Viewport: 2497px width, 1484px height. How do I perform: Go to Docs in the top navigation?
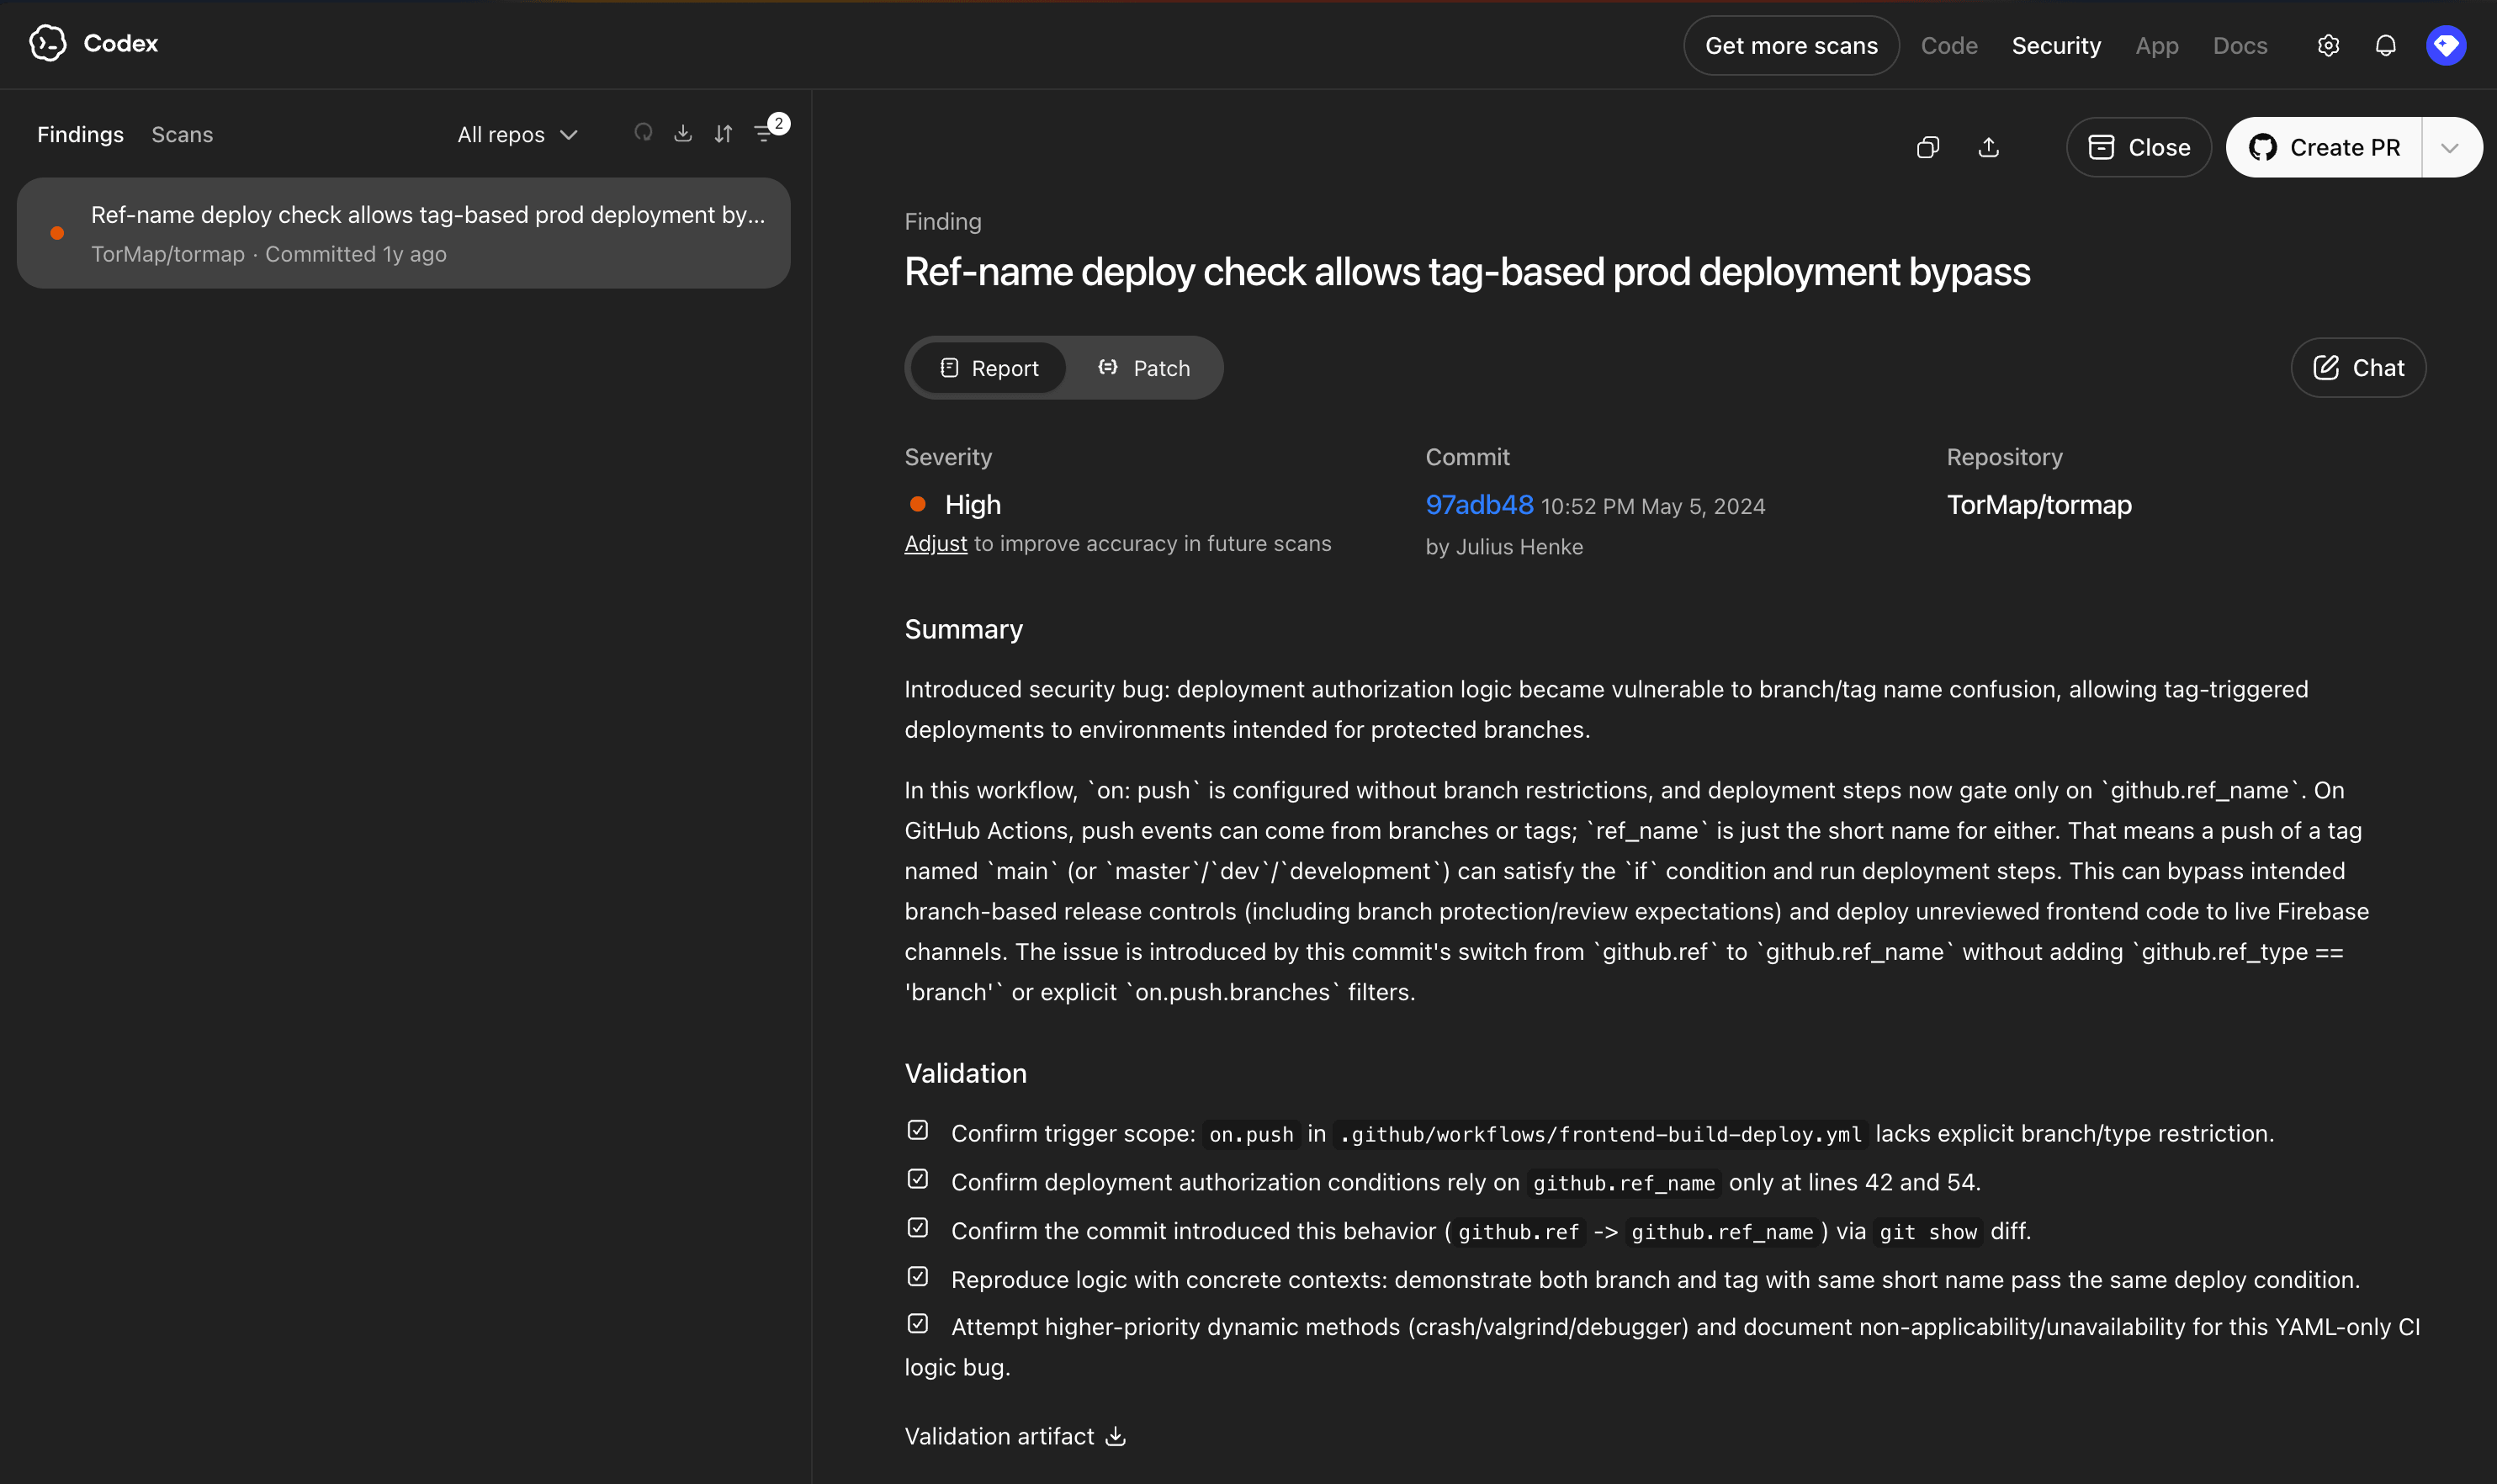pyautogui.click(x=2240, y=46)
